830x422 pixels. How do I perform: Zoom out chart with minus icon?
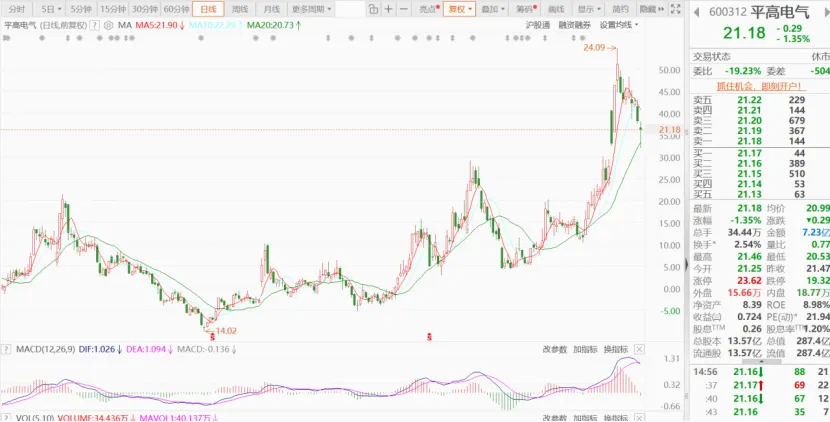click(x=403, y=9)
